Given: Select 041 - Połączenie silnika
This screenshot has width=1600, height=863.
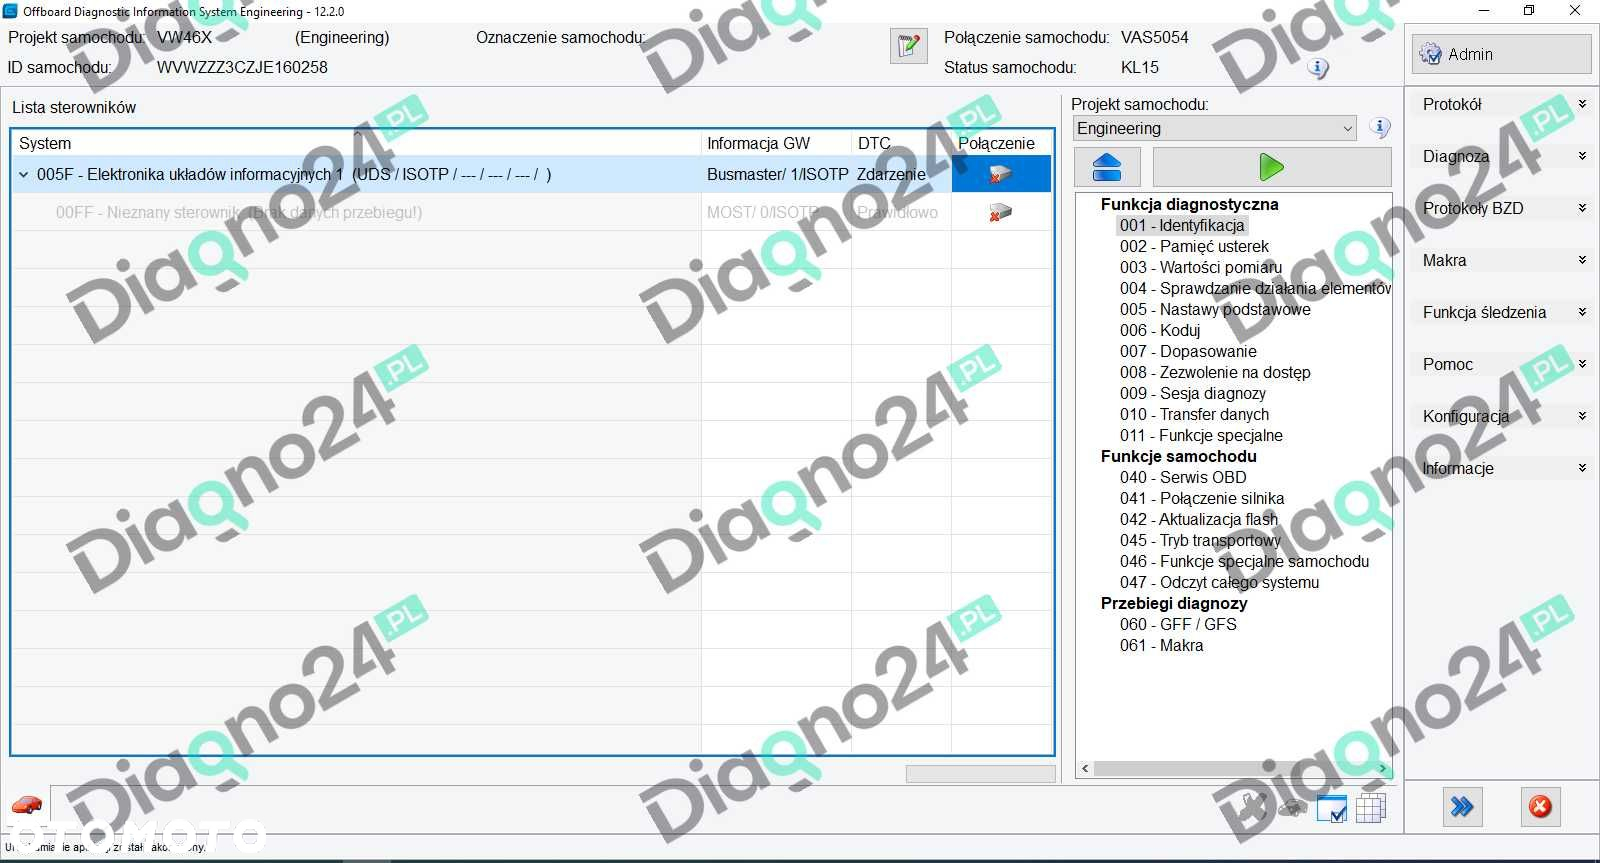Looking at the screenshot, I should pos(1202,498).
